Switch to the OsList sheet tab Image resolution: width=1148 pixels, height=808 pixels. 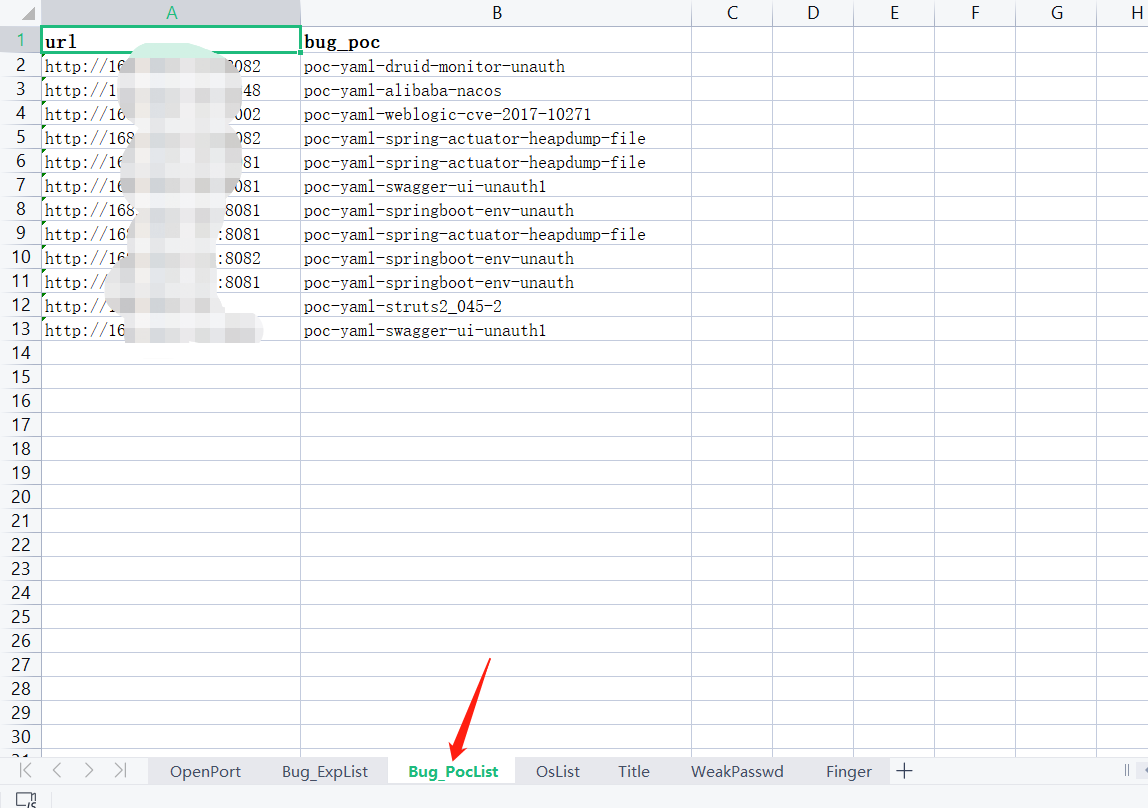tap(557, 771)
